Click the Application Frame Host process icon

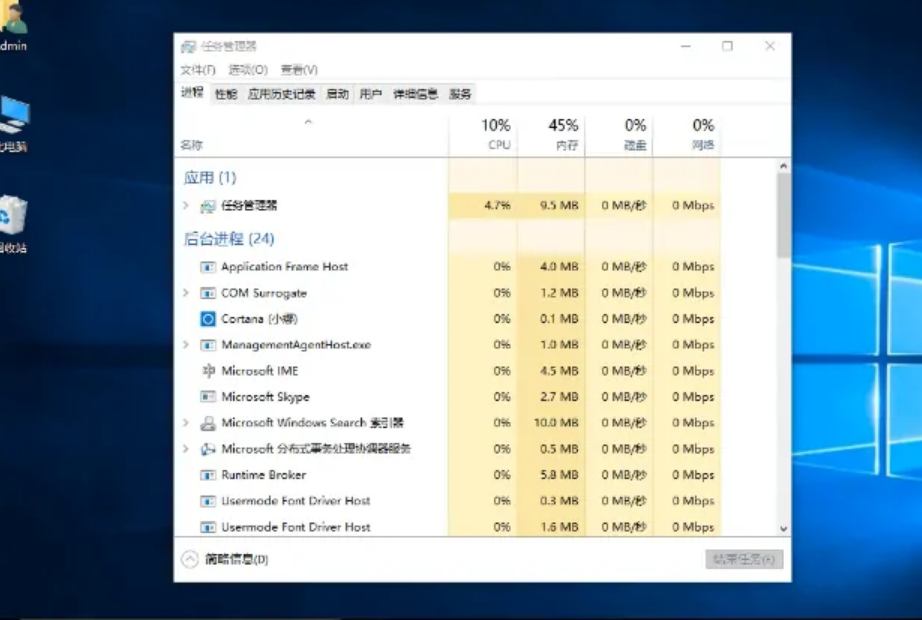[x=207, y=266]
